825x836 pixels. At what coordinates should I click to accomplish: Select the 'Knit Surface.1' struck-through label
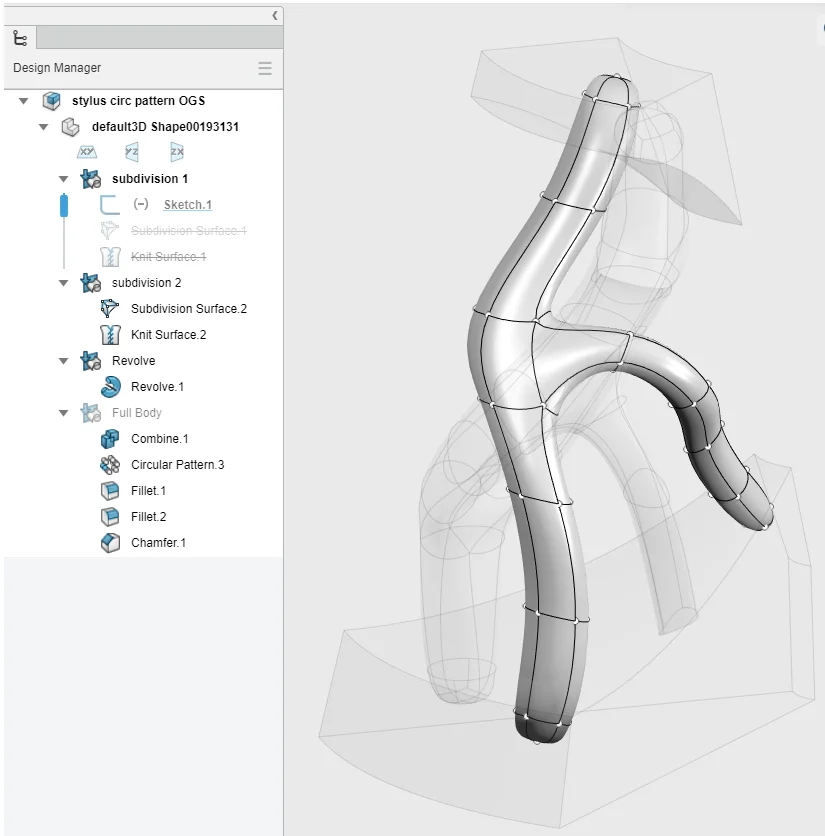pyautogui.click(x=169, y=256)
